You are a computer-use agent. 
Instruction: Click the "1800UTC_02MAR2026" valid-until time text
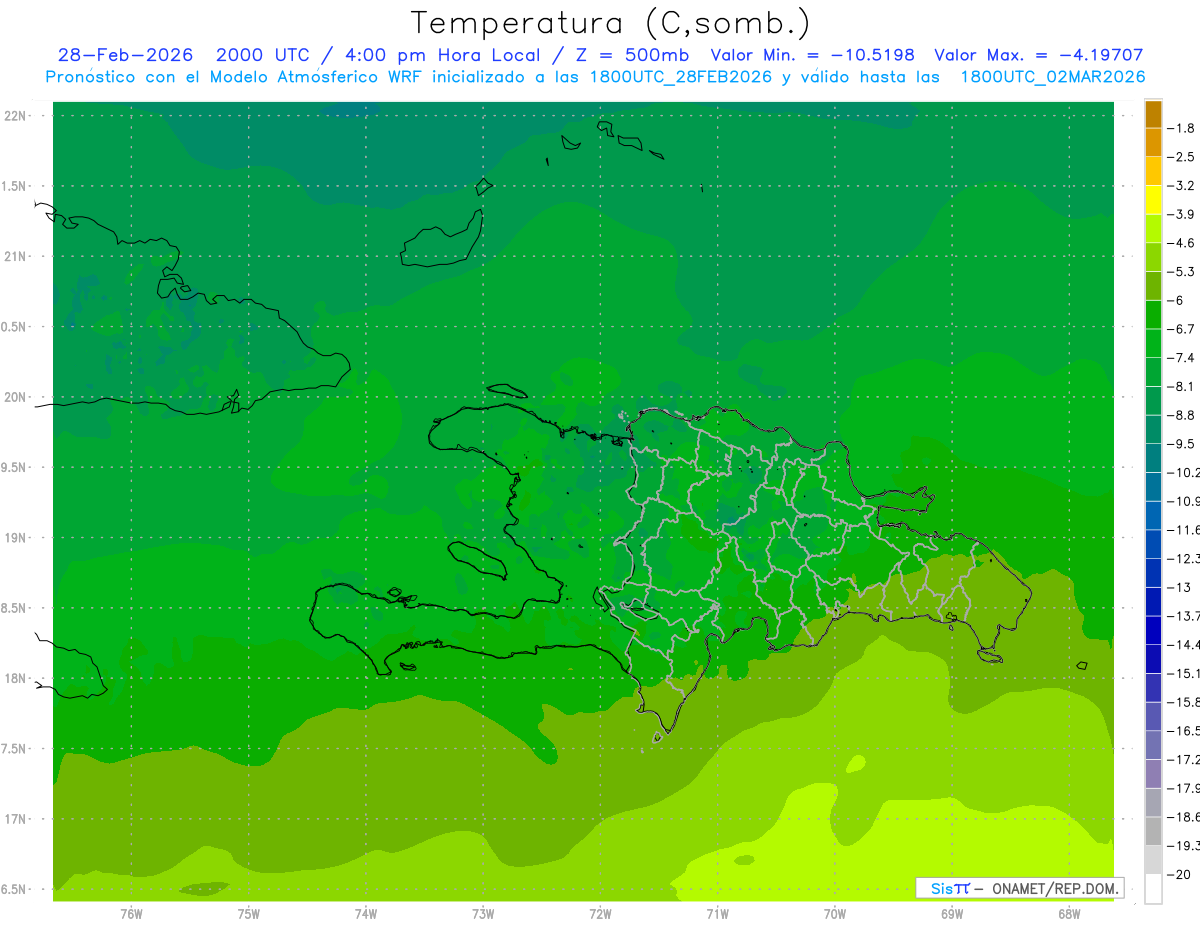coord(1052,76)
